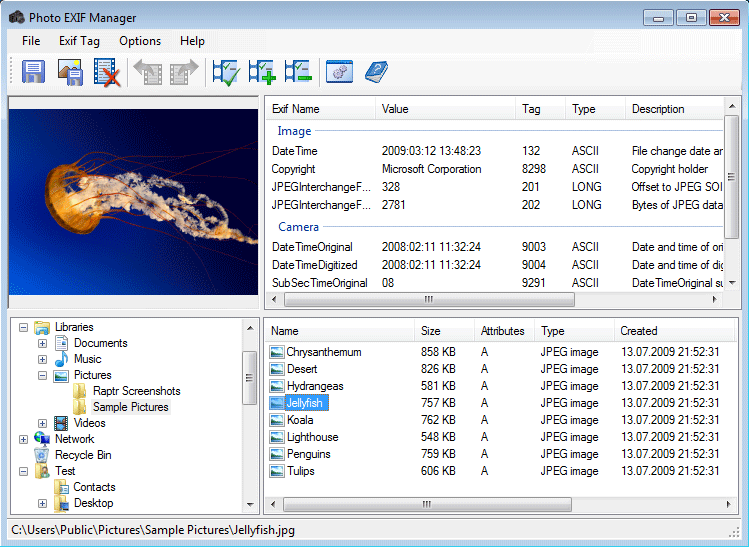Screen dimensions: 749x547
Task: Open the Options menu
Action: pos(140,41)
